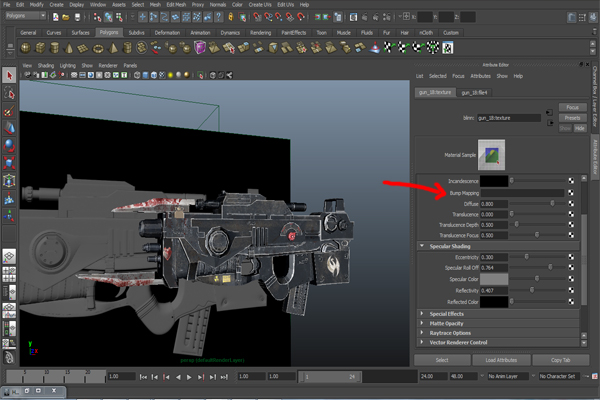Click the Presets button
The height and width of the screenshot is (400, 600).
click(572, 118)
